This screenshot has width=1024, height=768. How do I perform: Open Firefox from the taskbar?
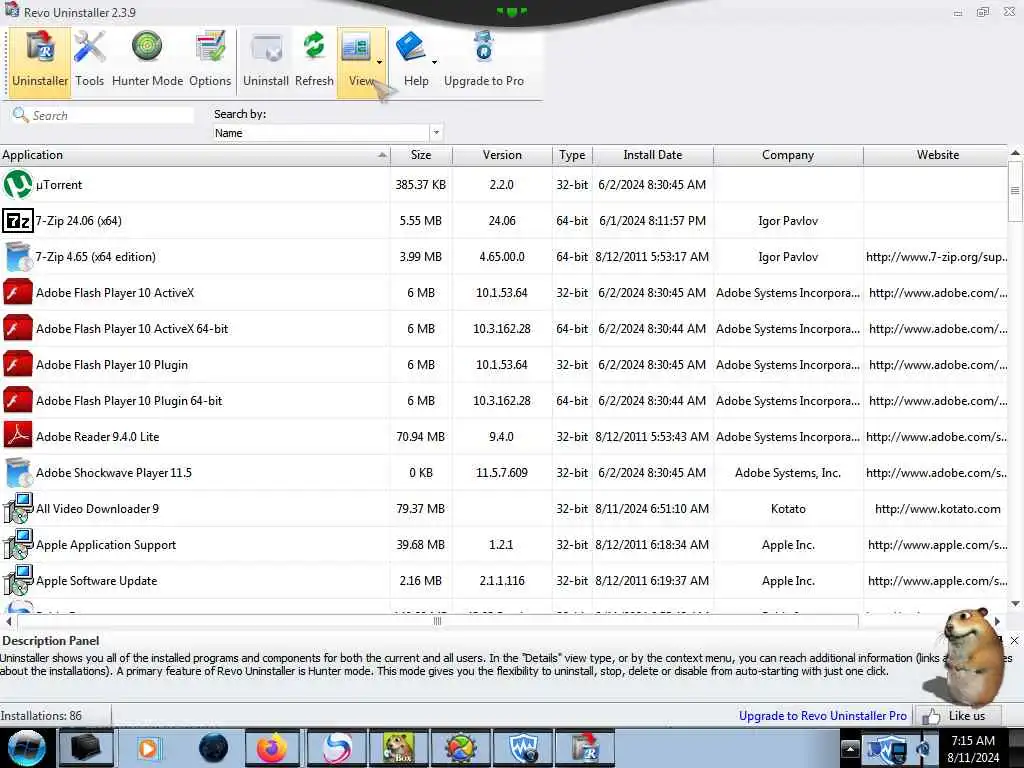tap(272, 748)
